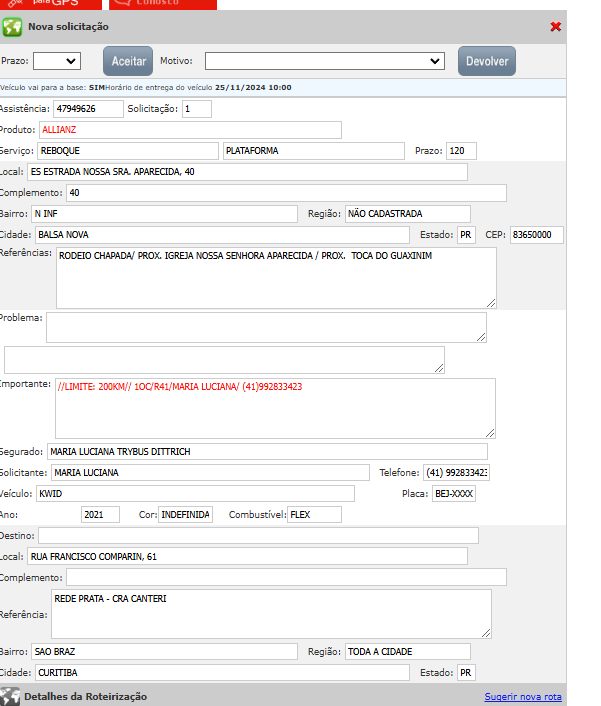Expand the Motivo dropdown
601x706 pixels.
click(x=324, y=61)
